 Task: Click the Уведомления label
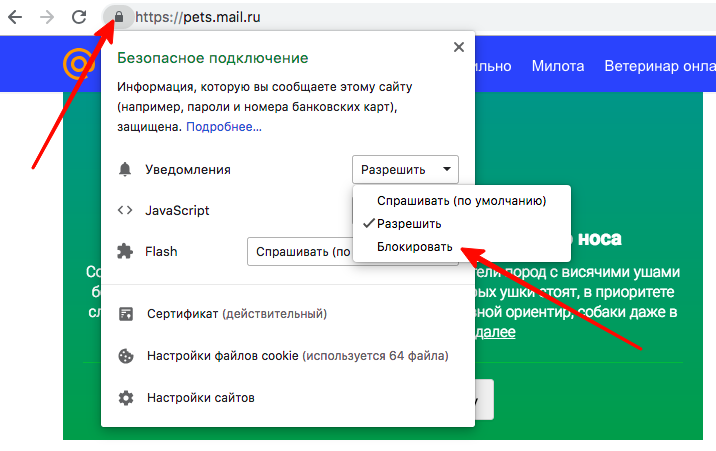click(x=188, y=169)
